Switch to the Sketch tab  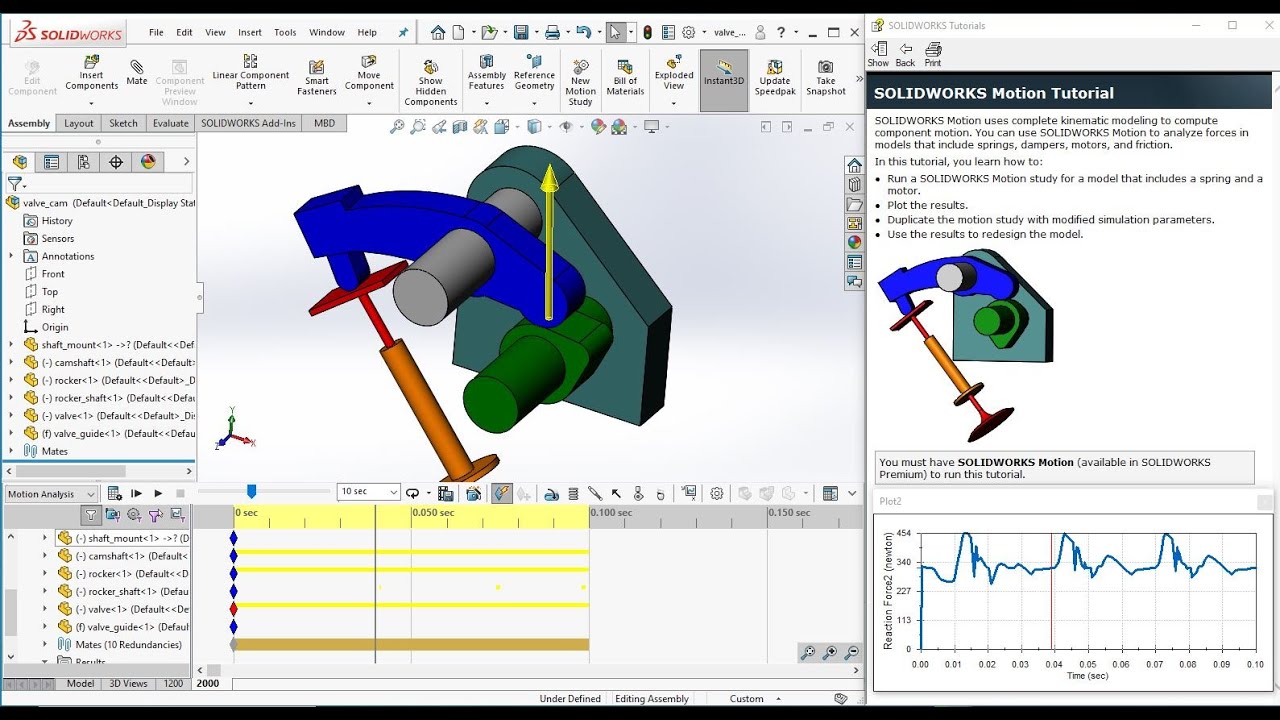[x=123, y=124]
